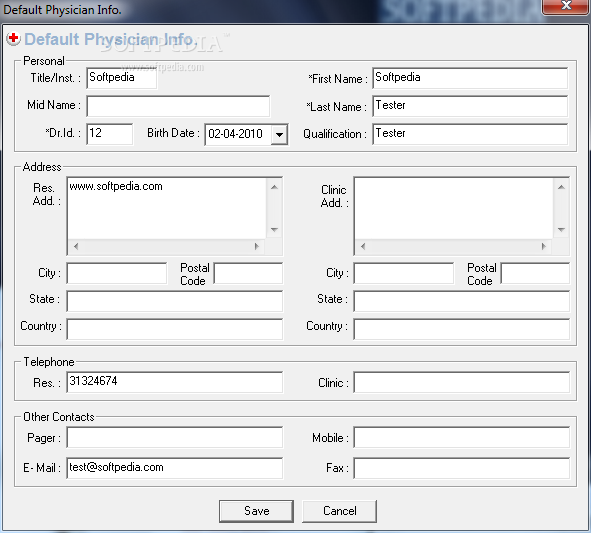This screenshot has width=591, height=533.
Task: Focus the Title/Inst. field
Action: 121,78
